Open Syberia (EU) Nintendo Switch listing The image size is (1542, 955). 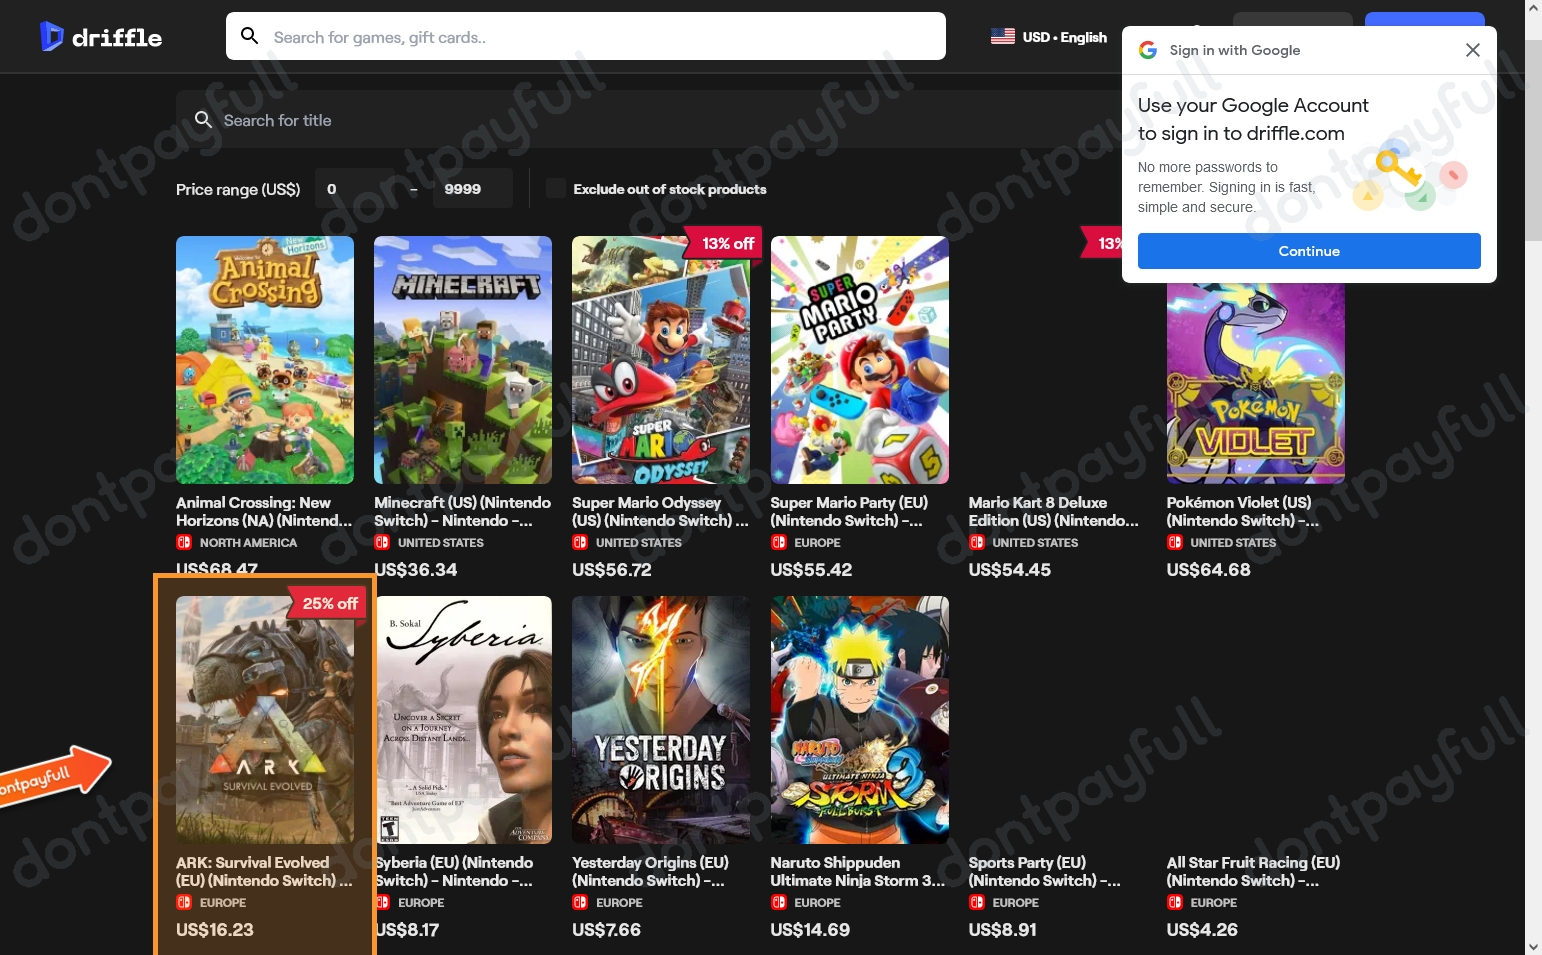coord(463,719)
